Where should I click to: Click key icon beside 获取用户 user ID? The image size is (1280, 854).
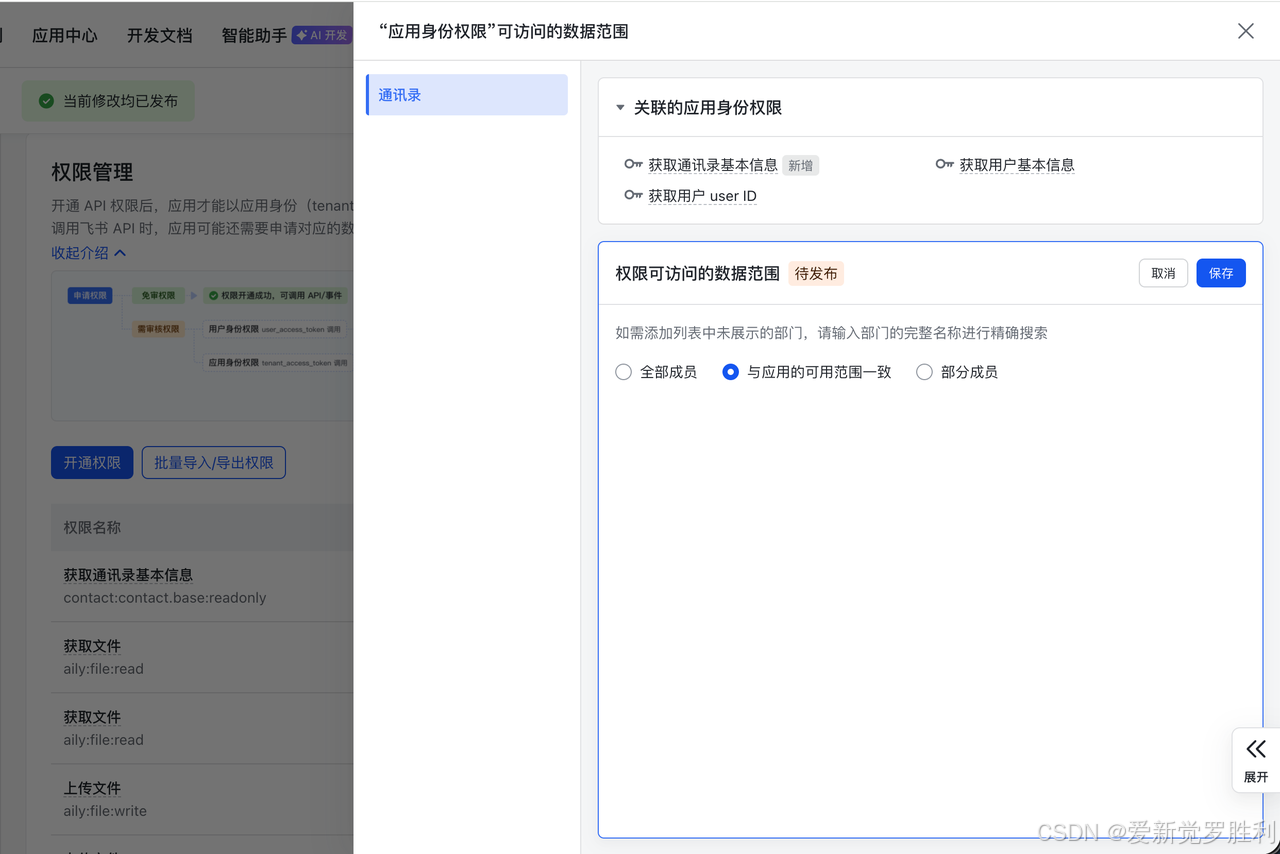[633, 195]
